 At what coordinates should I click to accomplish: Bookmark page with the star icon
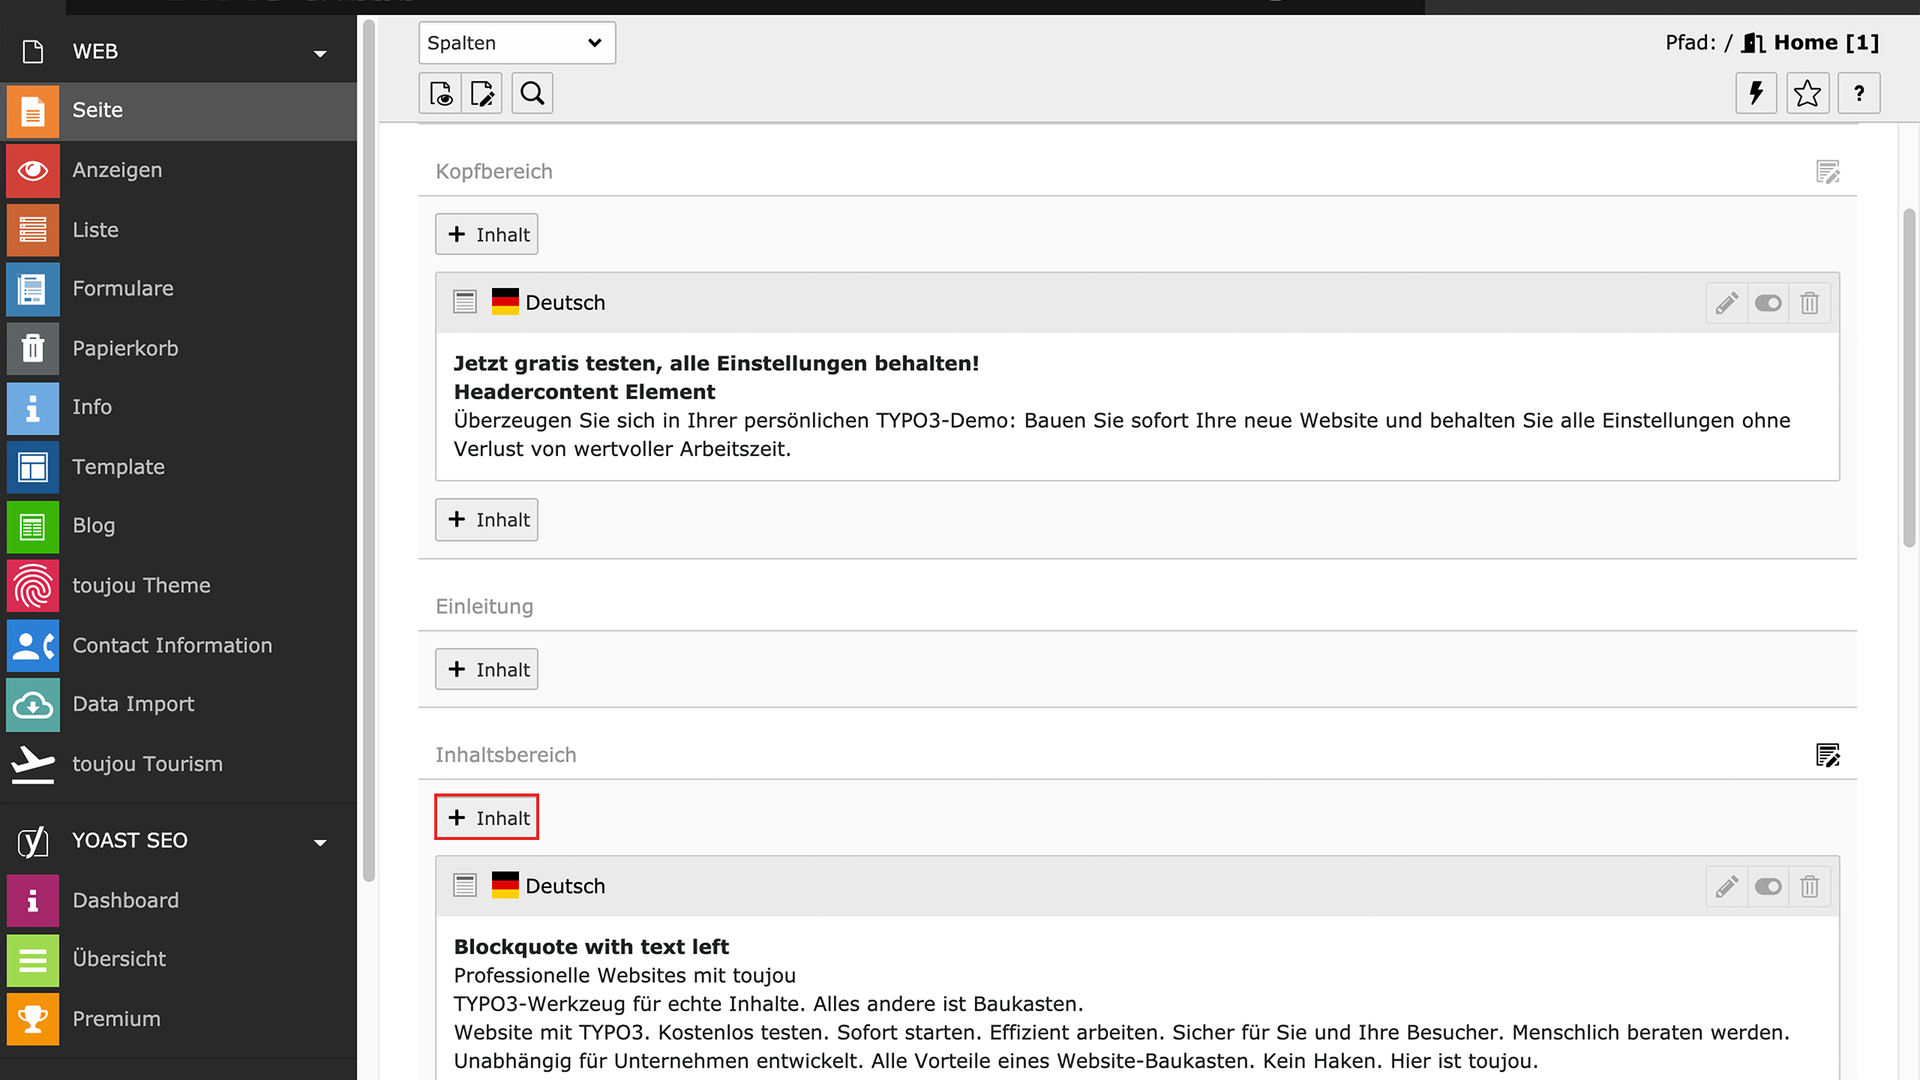[x=1807, y=94]
